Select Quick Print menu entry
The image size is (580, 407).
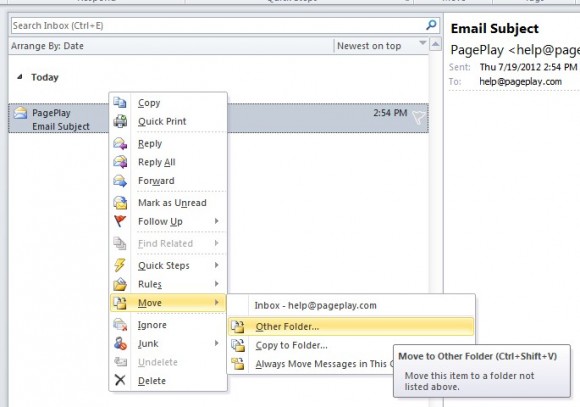coord(168,121)
